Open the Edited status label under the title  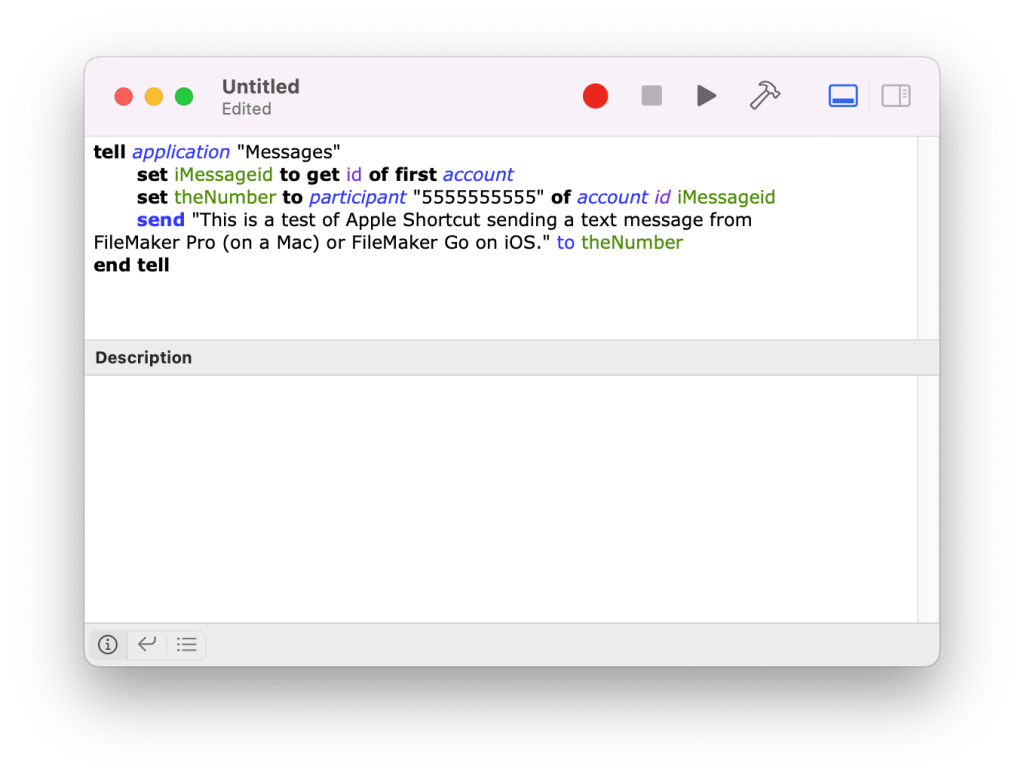246,109
